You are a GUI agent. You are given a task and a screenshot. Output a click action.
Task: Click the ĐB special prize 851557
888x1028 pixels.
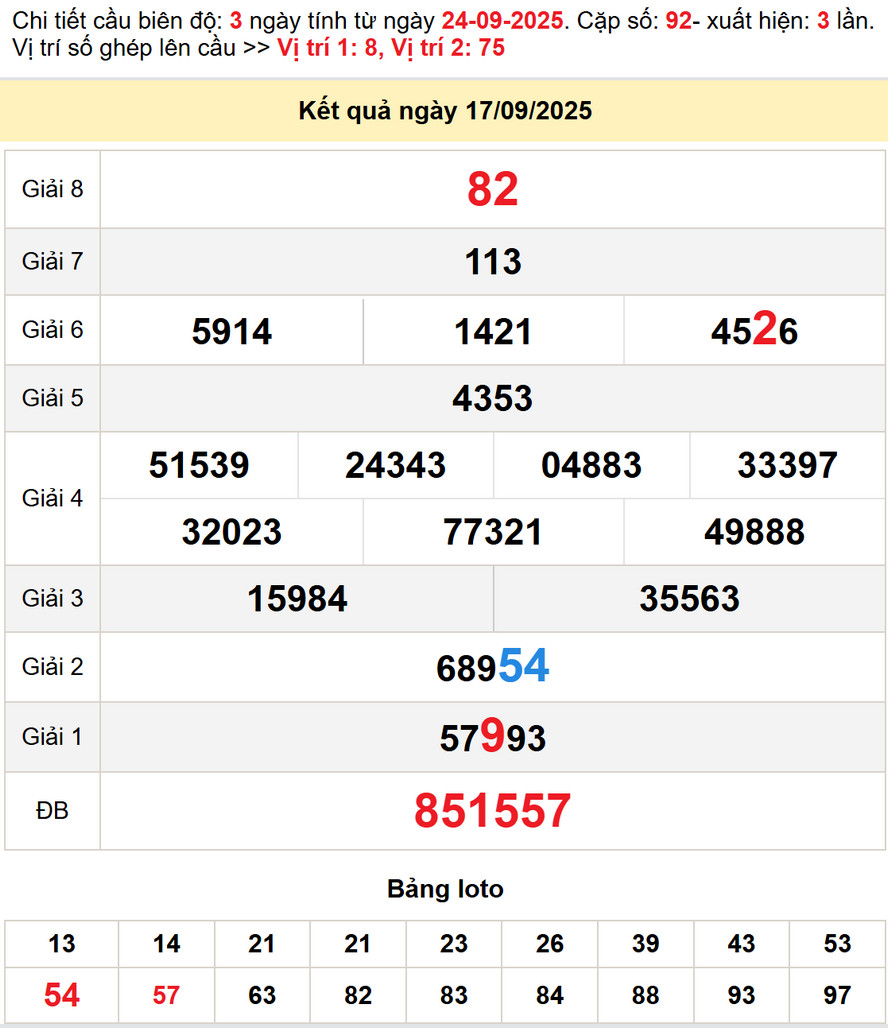point(493,811)
